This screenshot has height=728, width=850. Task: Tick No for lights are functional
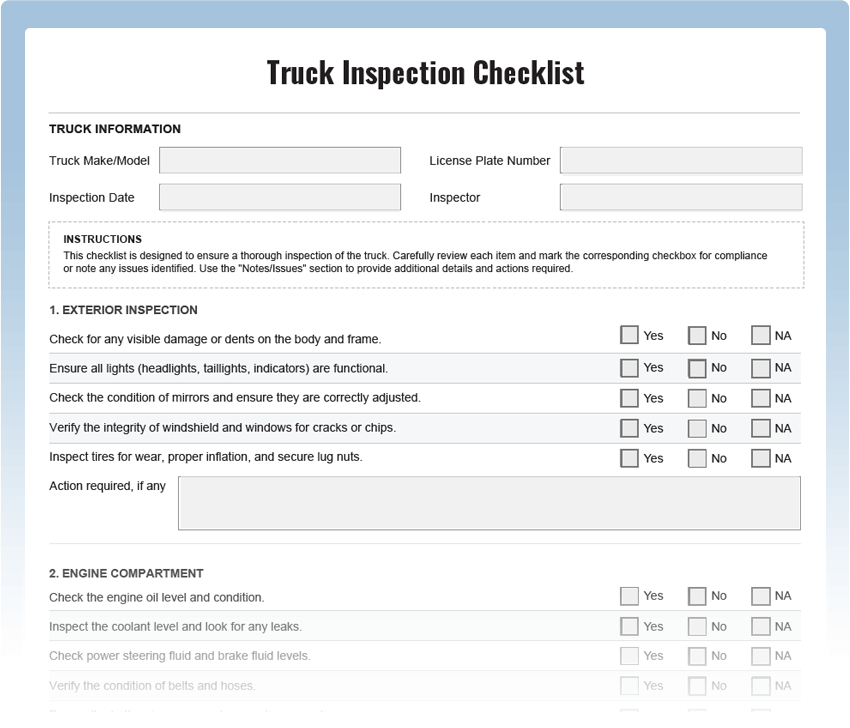coord(697,368)
